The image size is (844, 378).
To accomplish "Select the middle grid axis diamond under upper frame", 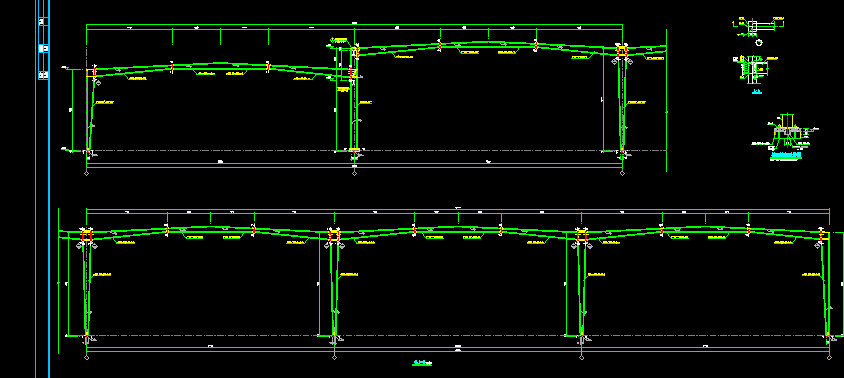I will [x=355, y=173].
